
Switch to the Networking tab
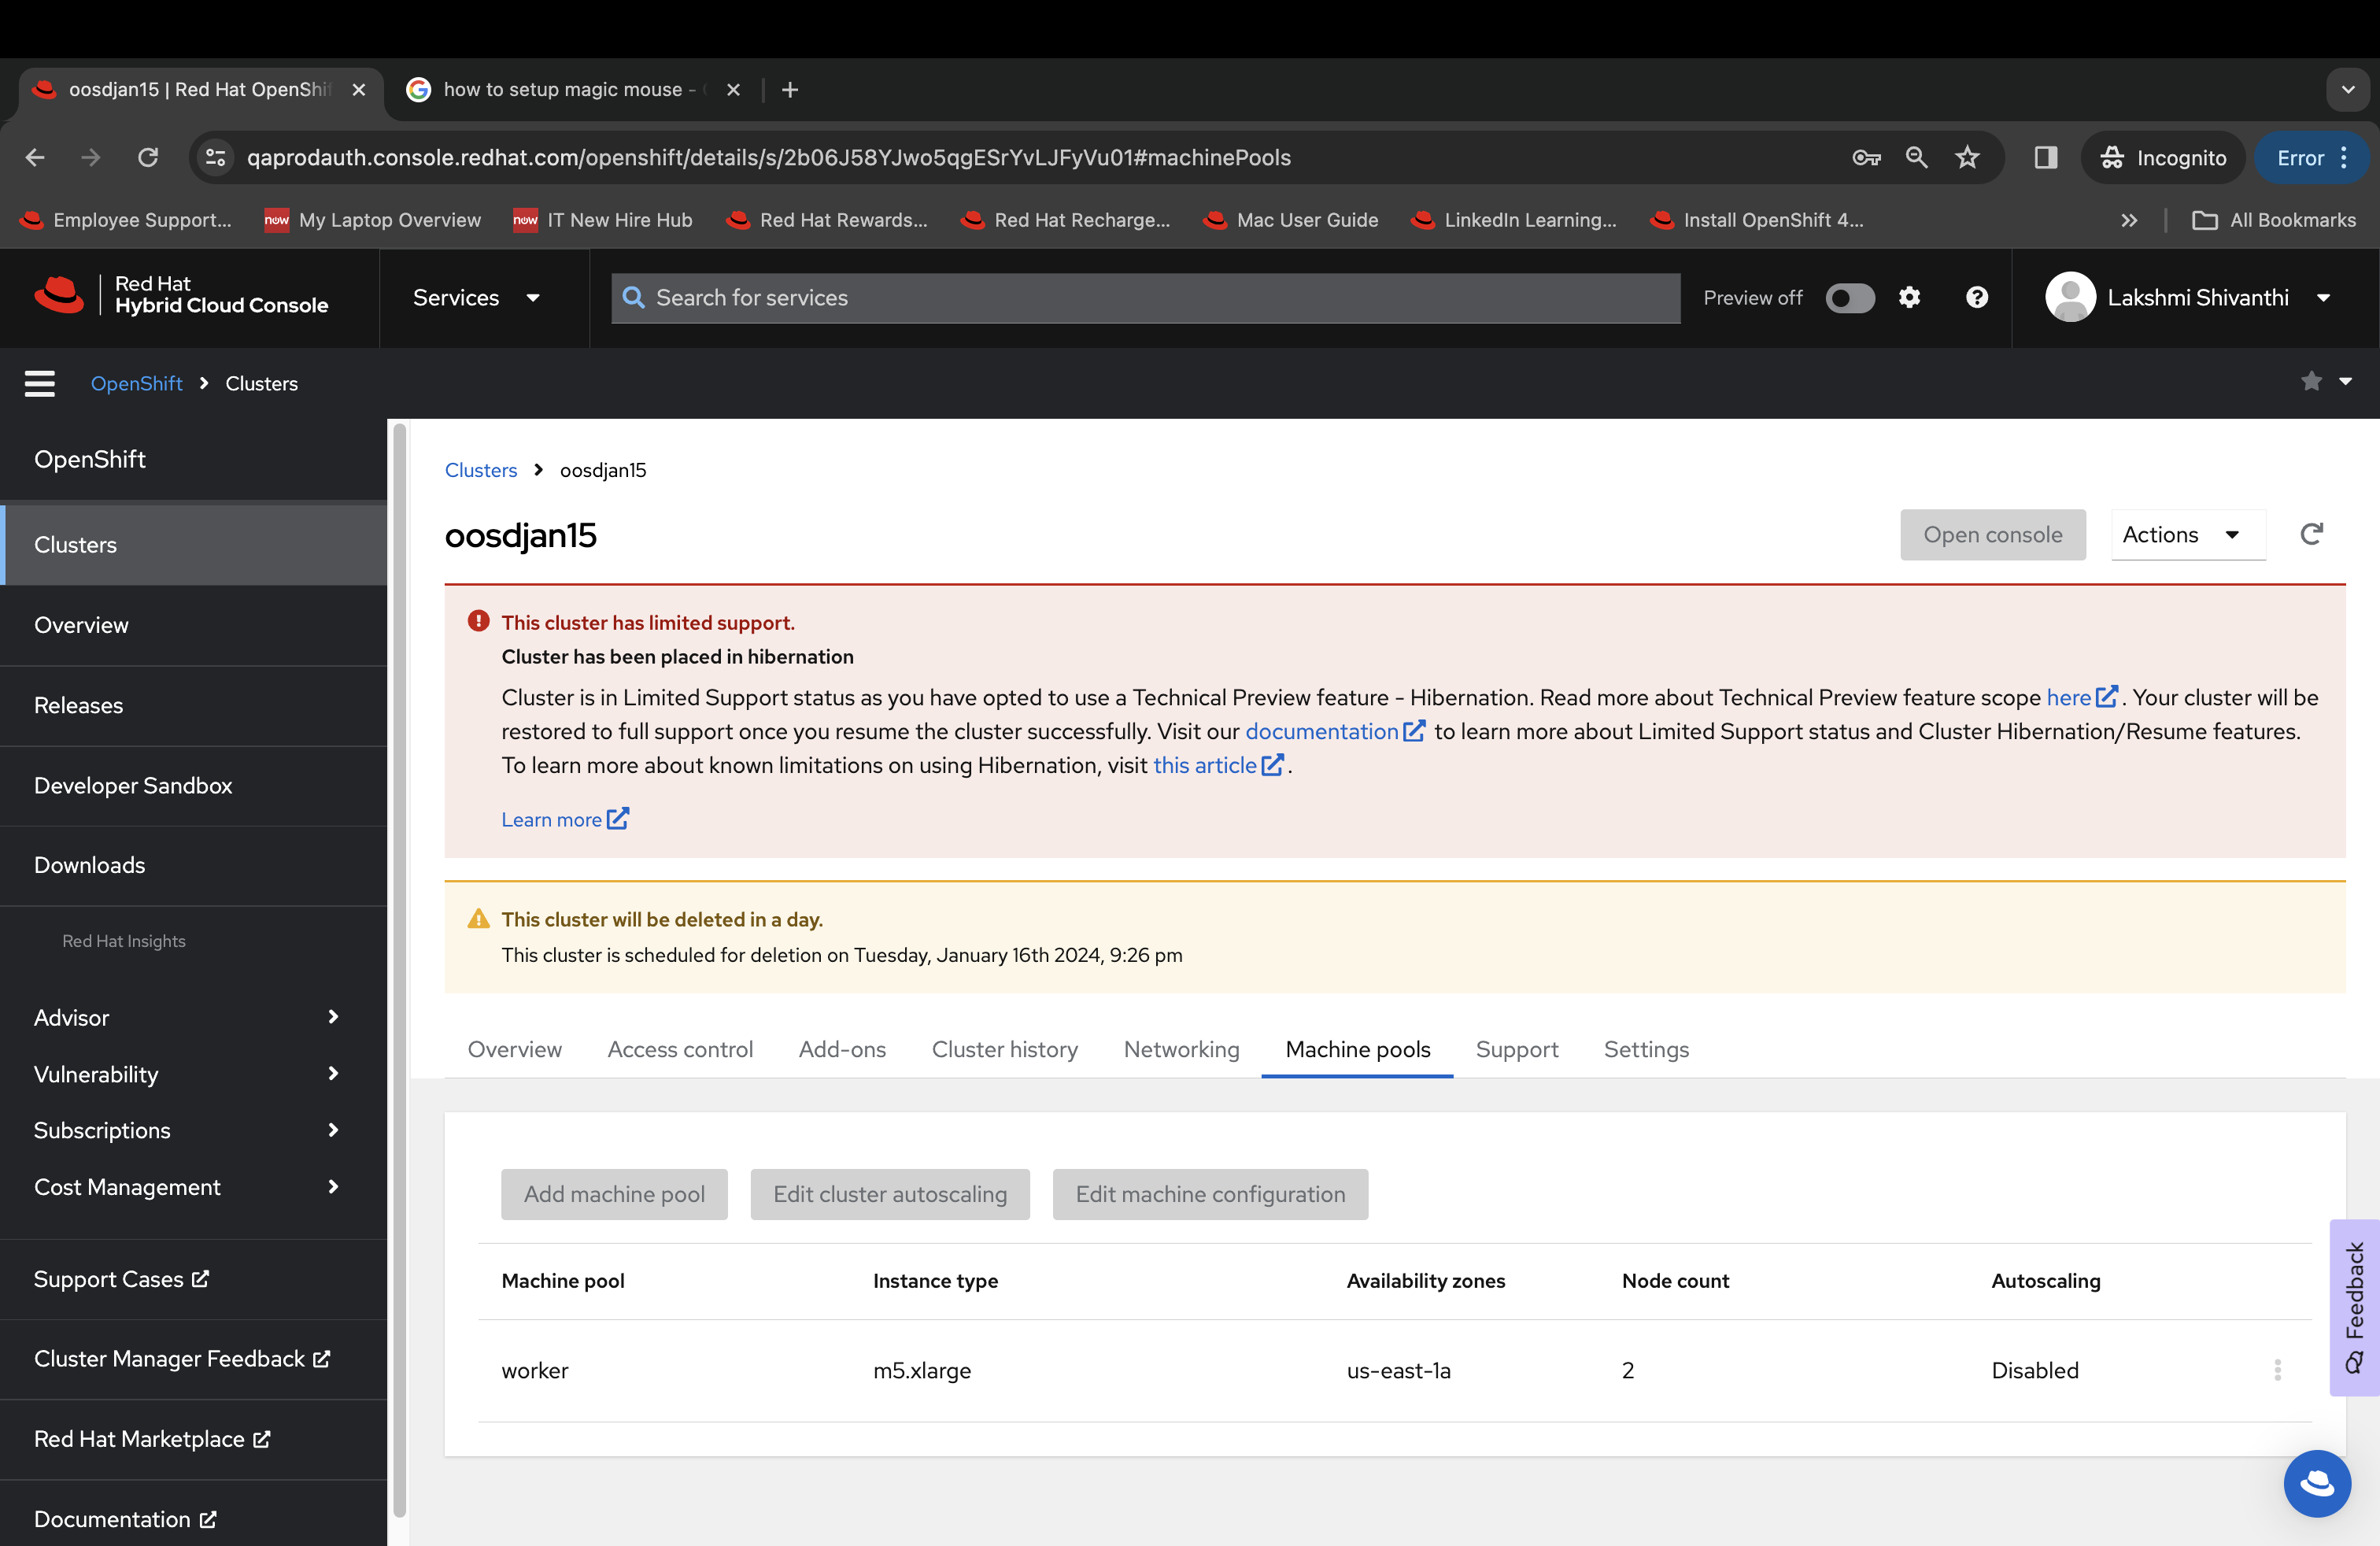tap(1181, 1049)
